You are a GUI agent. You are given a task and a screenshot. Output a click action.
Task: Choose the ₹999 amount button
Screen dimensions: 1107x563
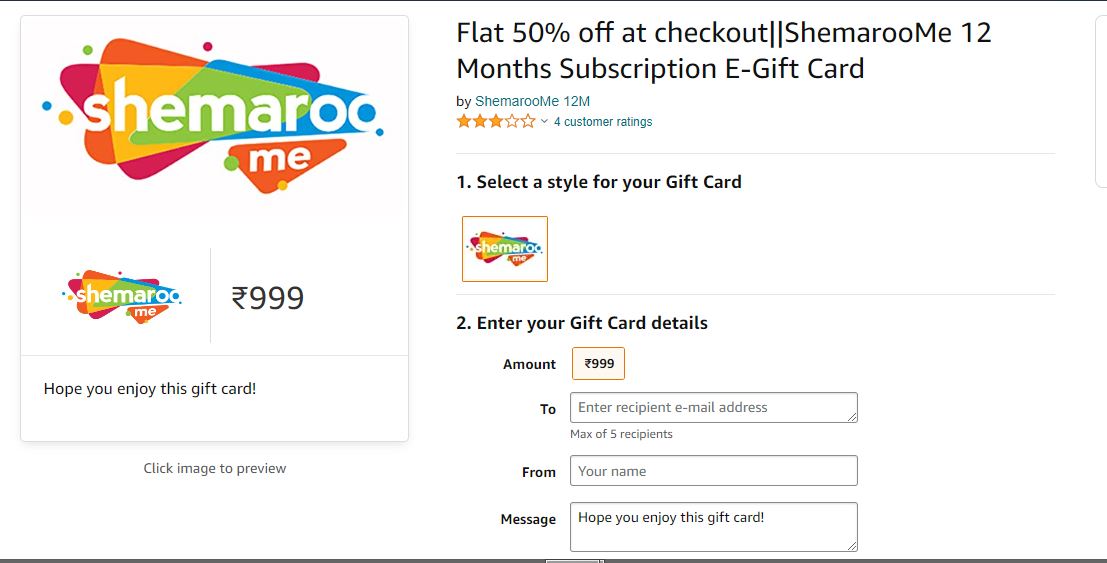(598, 364)
